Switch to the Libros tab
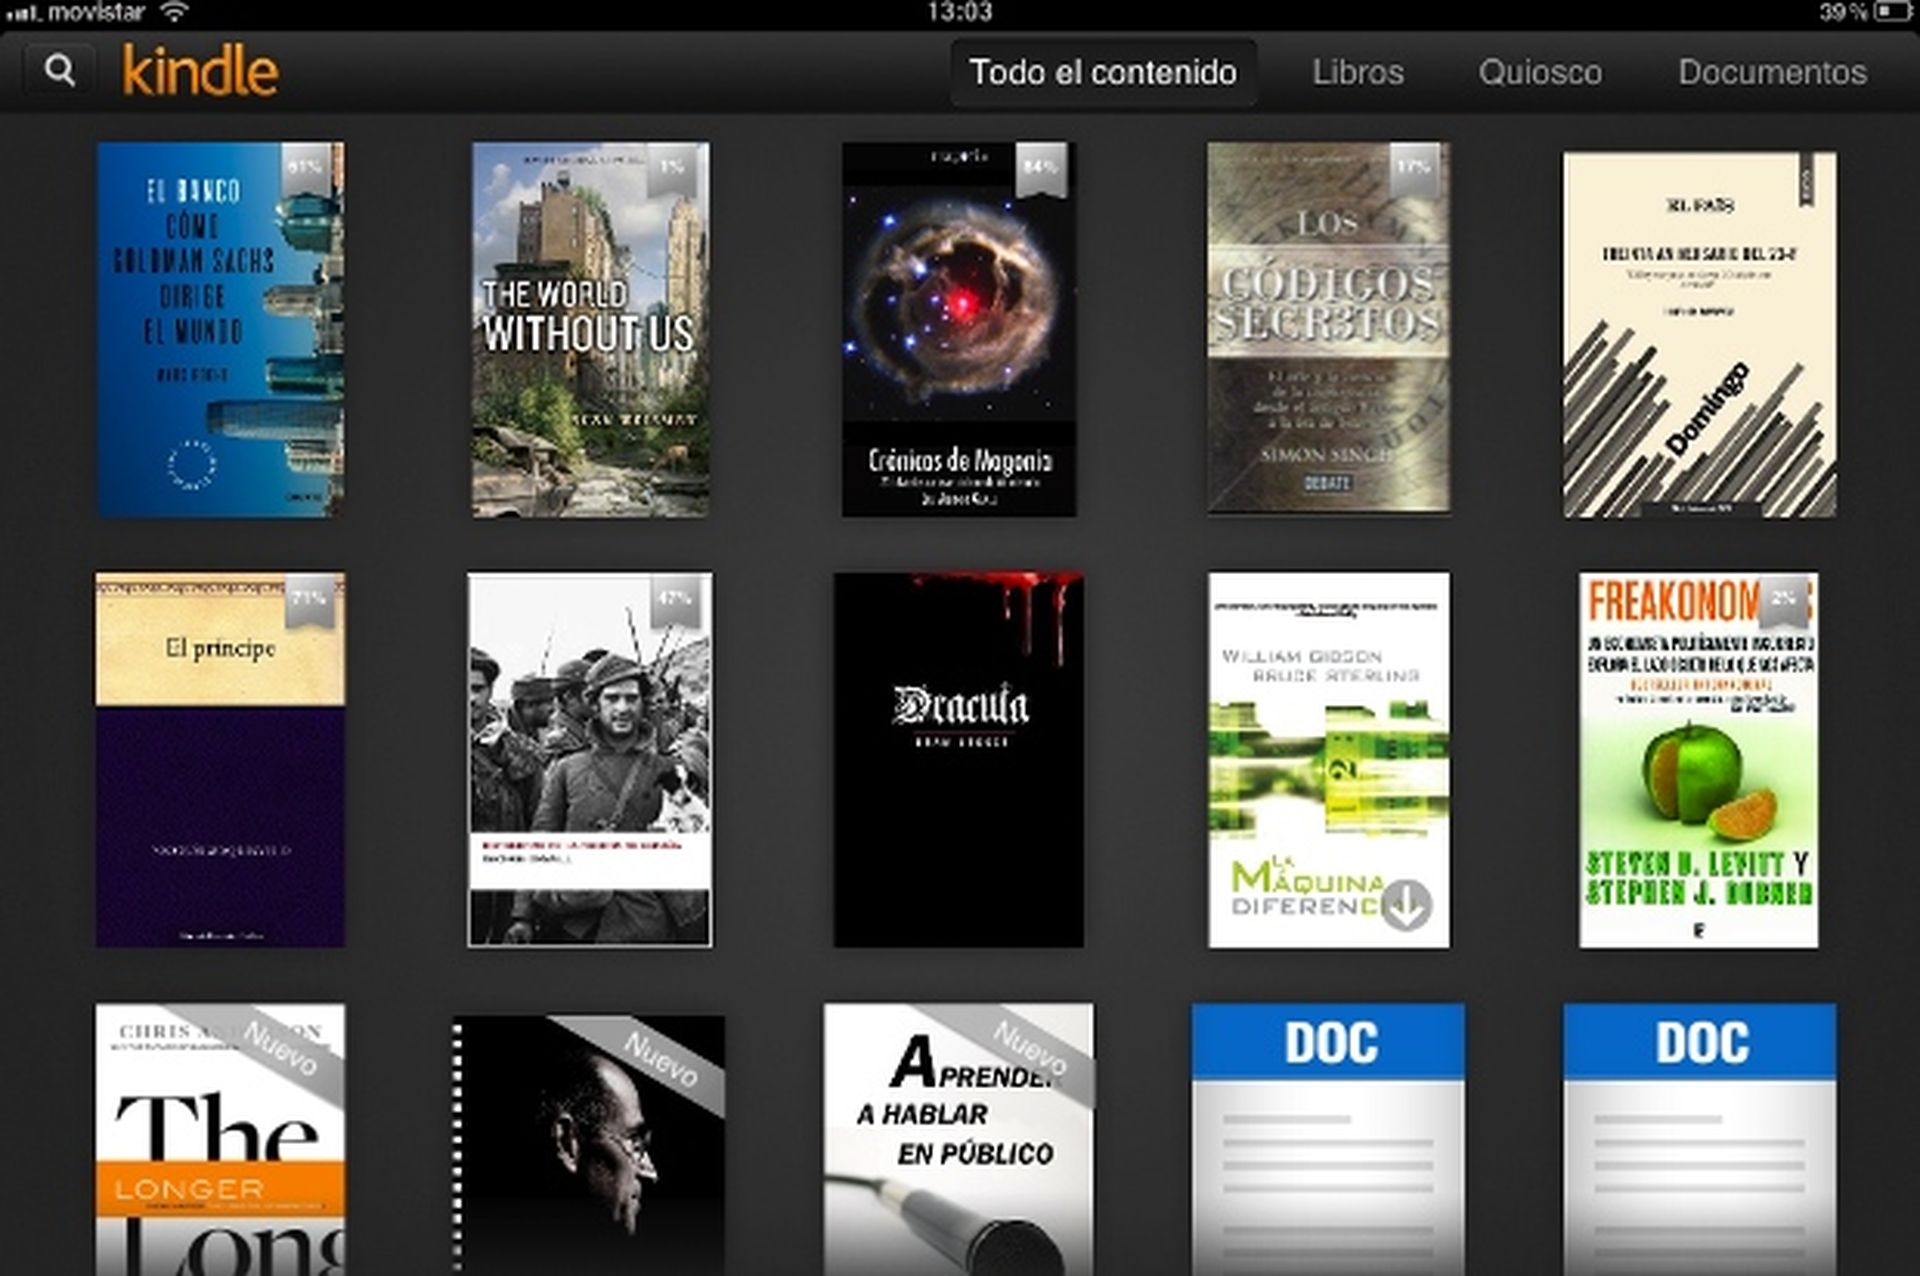The image size is (1920, 1276). 1359,72
